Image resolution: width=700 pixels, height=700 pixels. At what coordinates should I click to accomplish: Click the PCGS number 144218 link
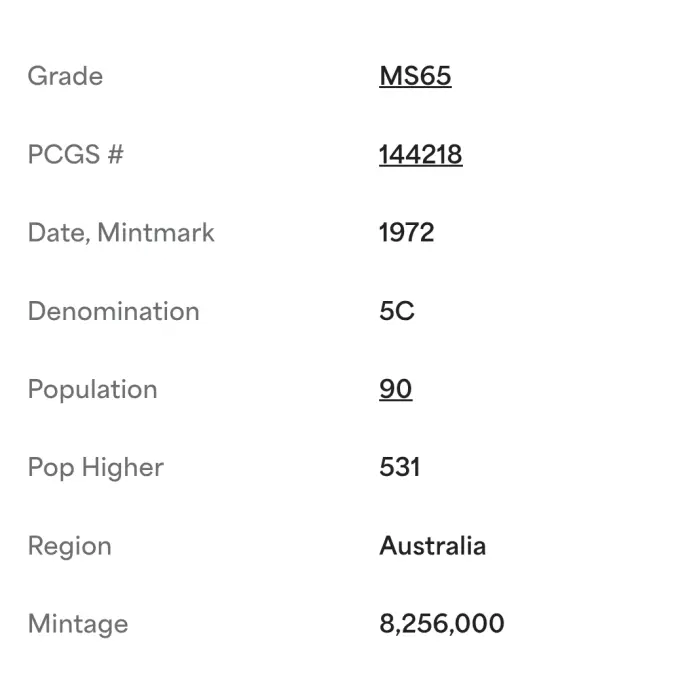420,154
